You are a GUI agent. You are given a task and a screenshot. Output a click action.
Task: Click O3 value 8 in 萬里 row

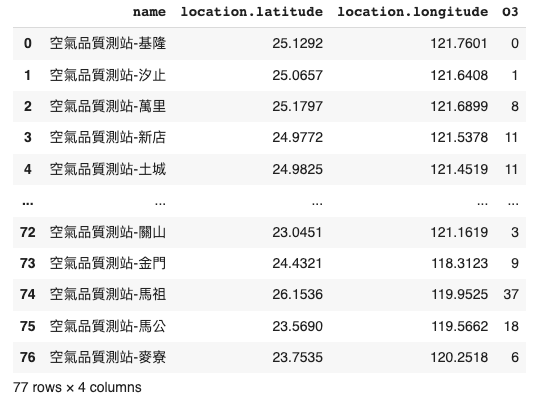coord(515,106)
